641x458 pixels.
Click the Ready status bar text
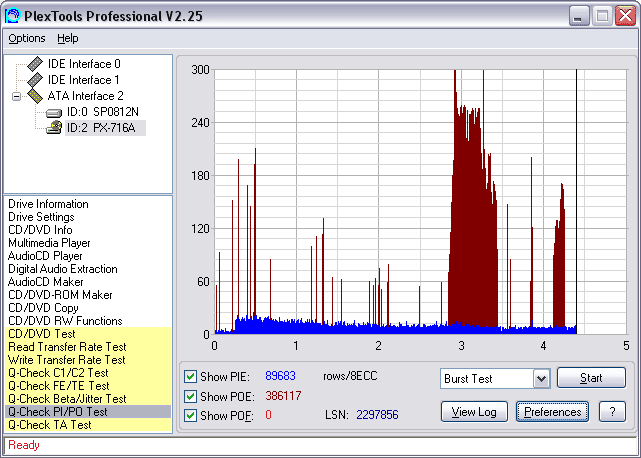pyautogui.click(x=24, y=445)
